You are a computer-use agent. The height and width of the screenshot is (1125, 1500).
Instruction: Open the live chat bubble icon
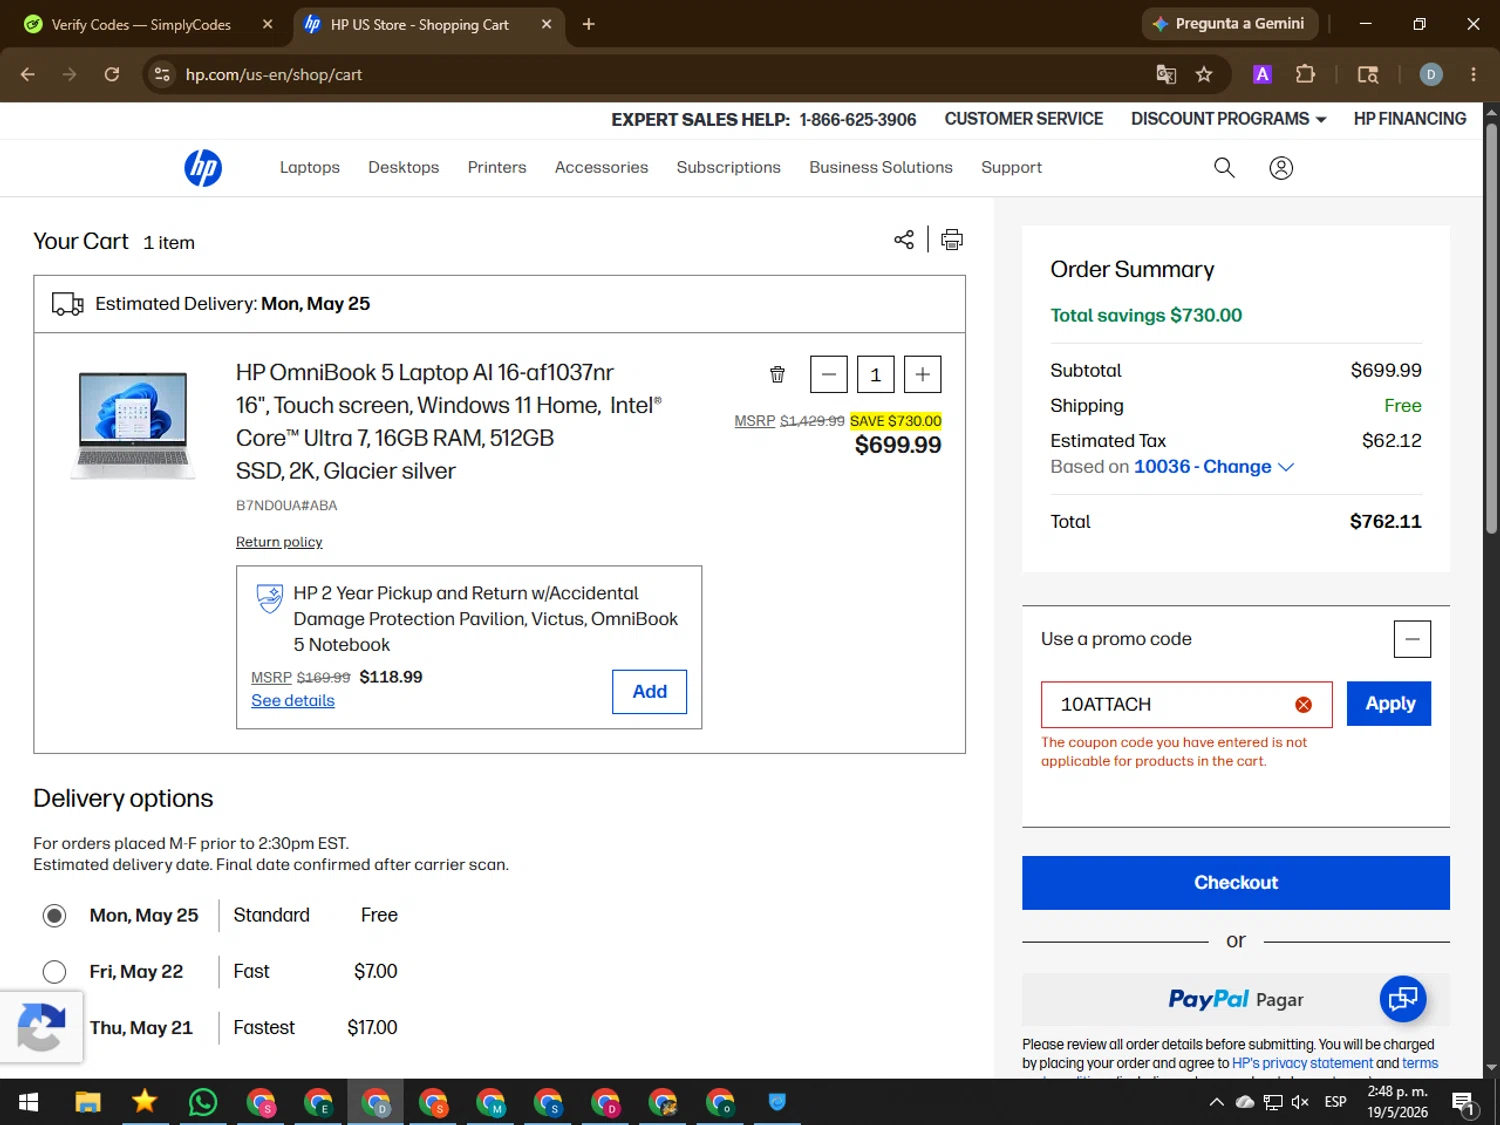(1403, 998)
